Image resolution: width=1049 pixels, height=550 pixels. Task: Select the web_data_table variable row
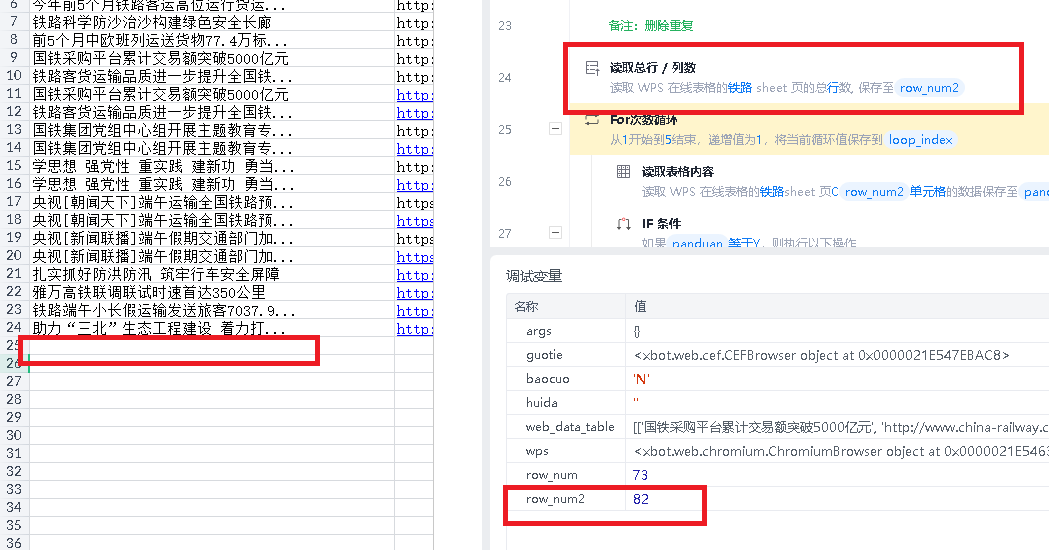tap(570, 427)
